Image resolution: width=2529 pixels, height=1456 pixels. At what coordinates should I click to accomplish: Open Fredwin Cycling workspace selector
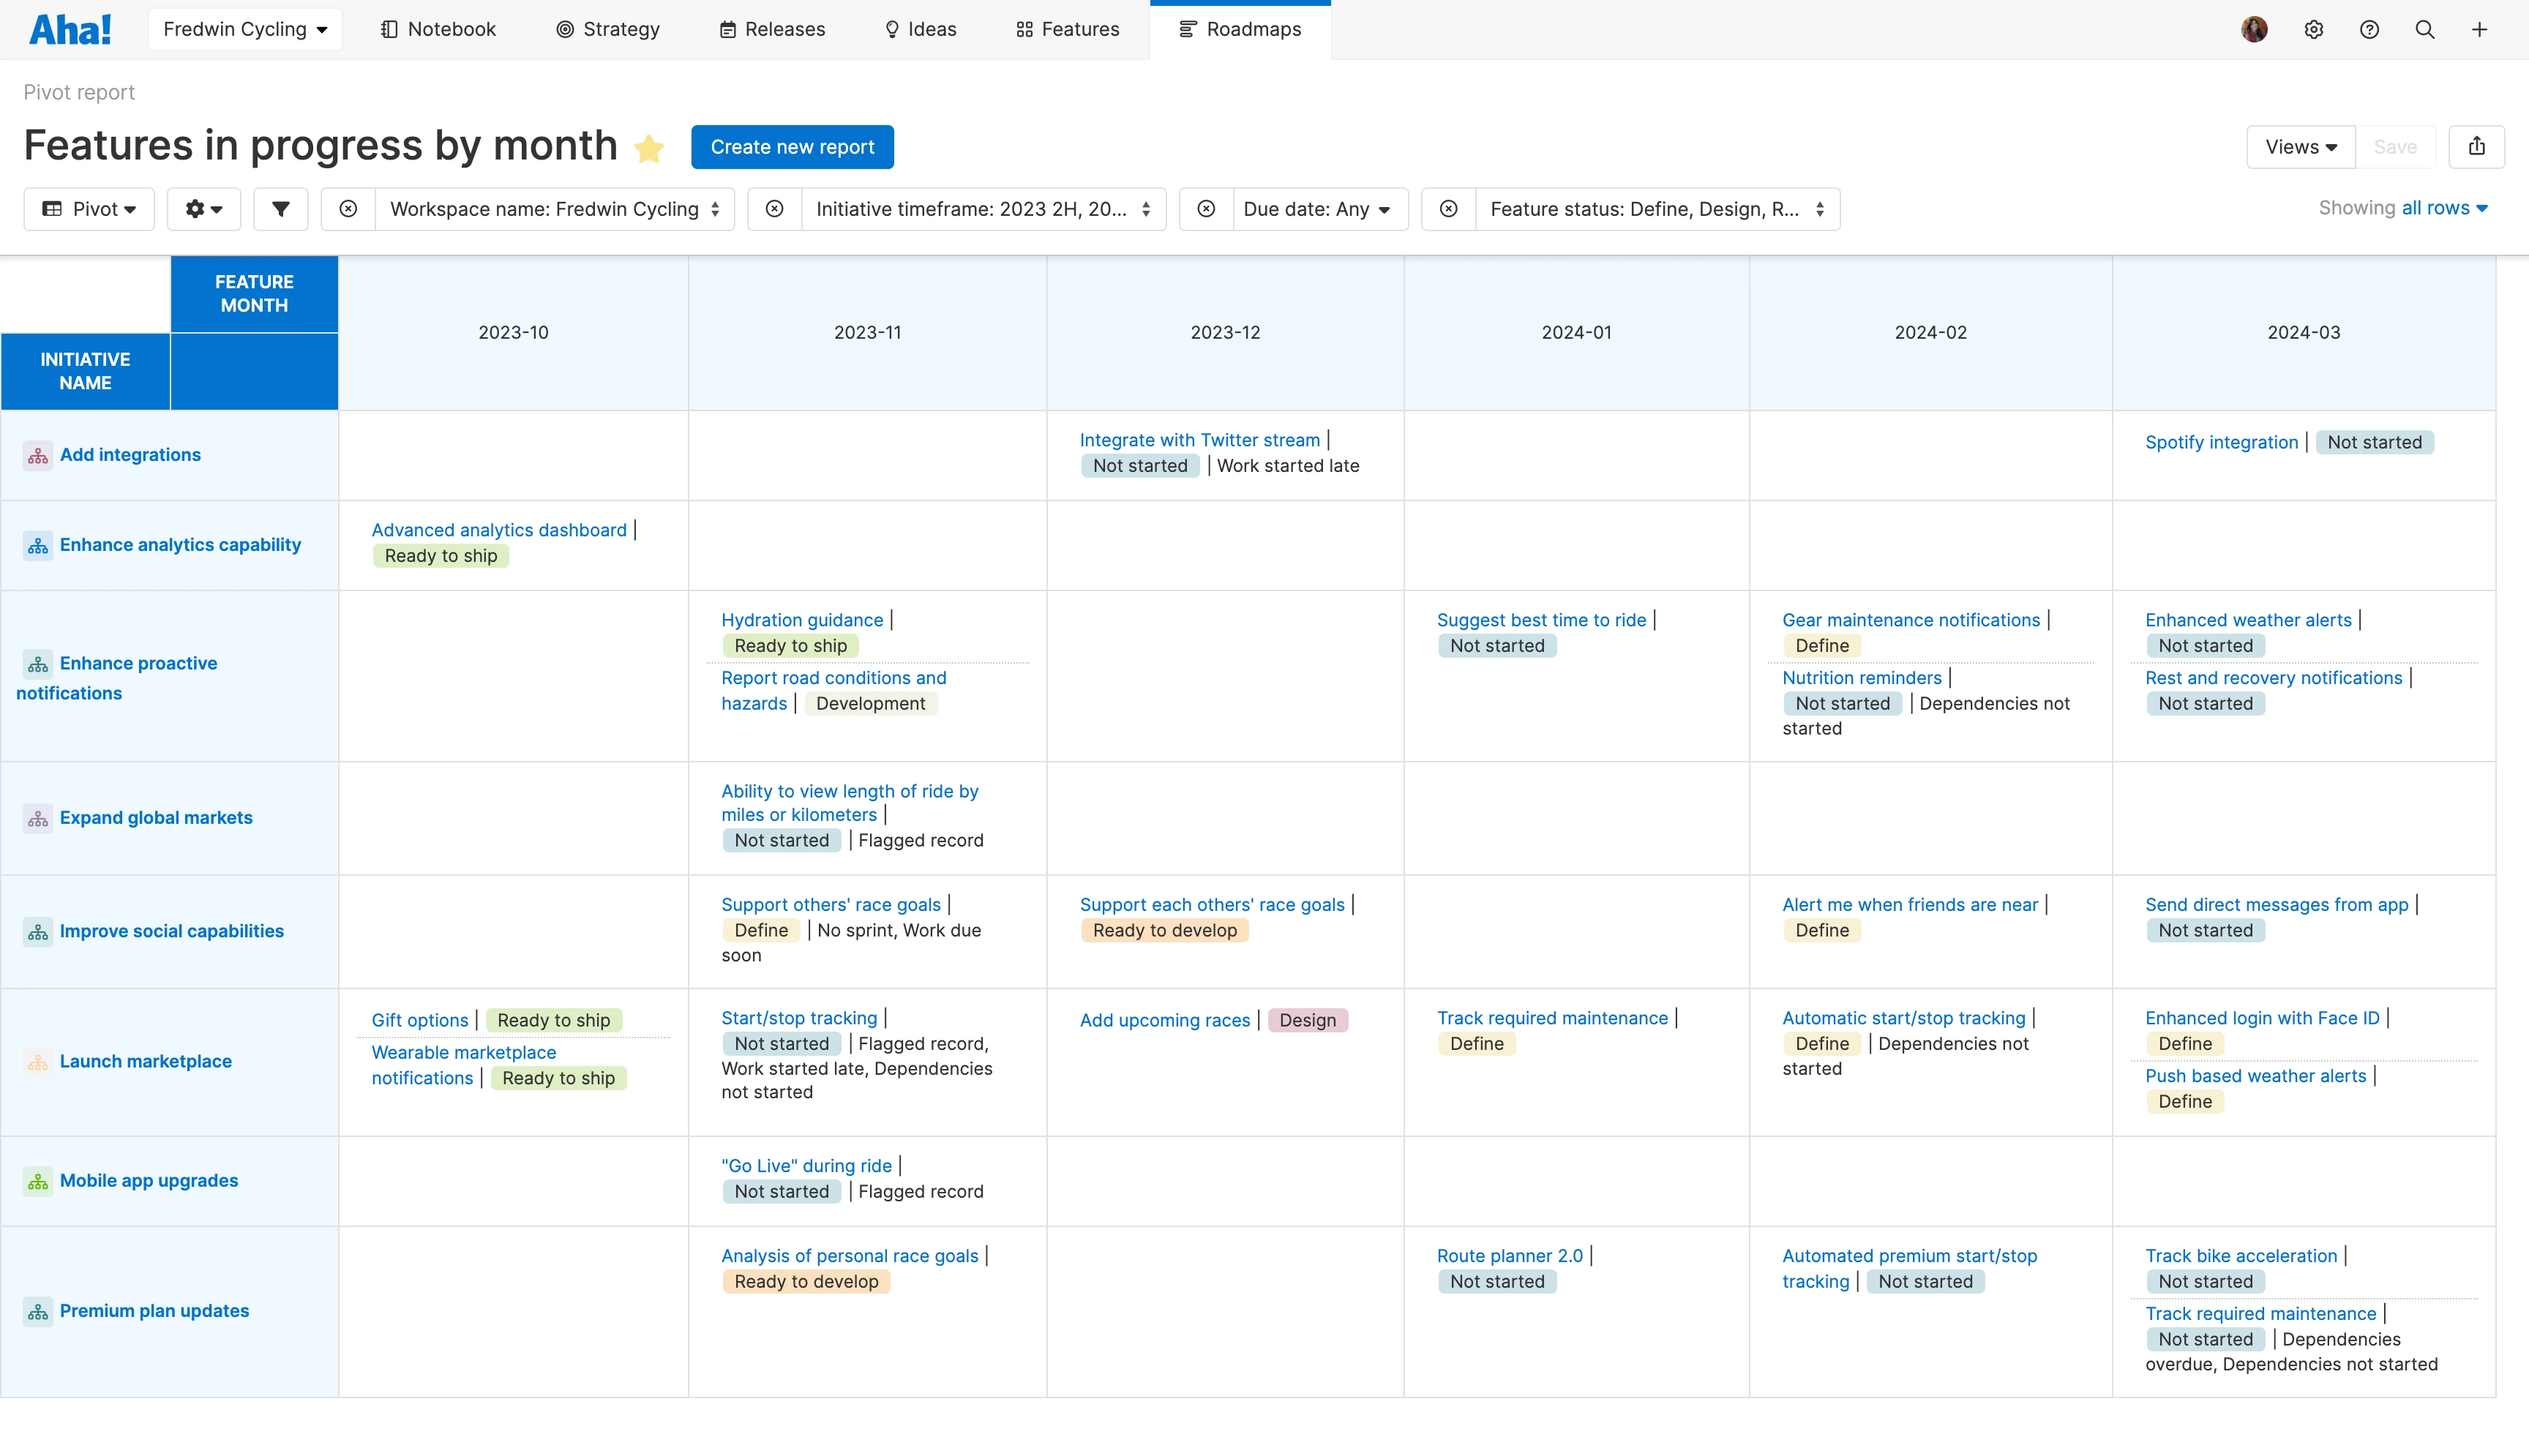click(x=245, y=29)
